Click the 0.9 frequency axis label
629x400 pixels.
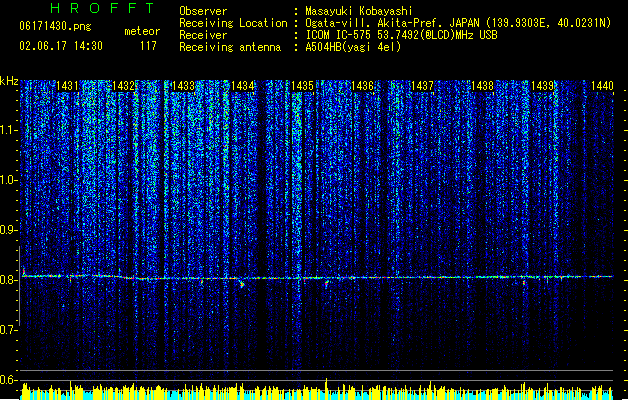click(9, 230)
